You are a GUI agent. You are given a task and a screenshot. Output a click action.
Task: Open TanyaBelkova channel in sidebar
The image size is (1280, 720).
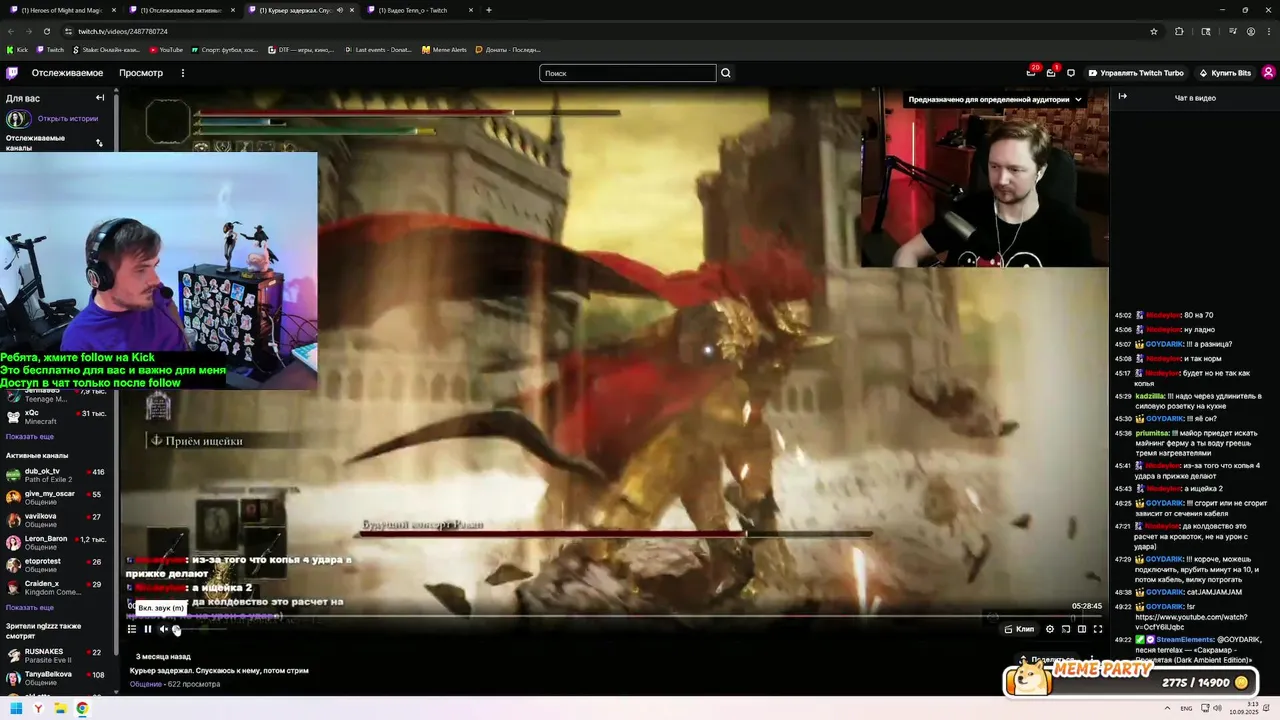point(58,678)
